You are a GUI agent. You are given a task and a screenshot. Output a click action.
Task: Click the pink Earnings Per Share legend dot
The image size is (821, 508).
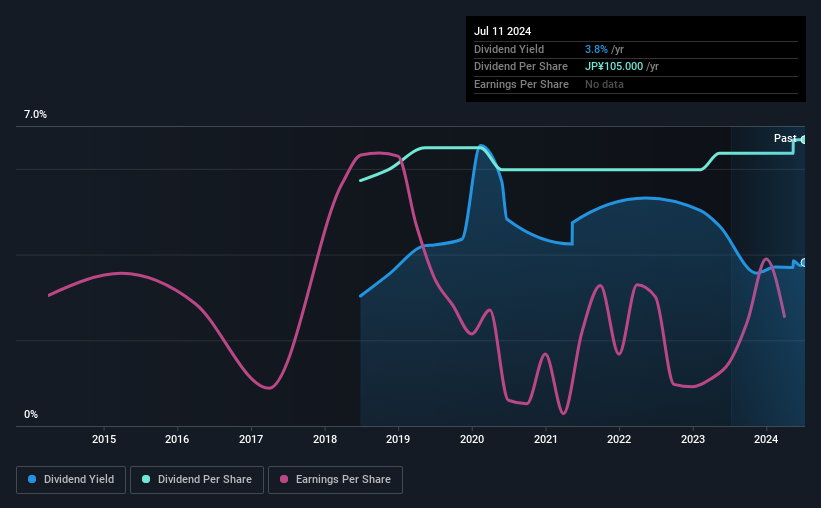[x=284, y=479]
